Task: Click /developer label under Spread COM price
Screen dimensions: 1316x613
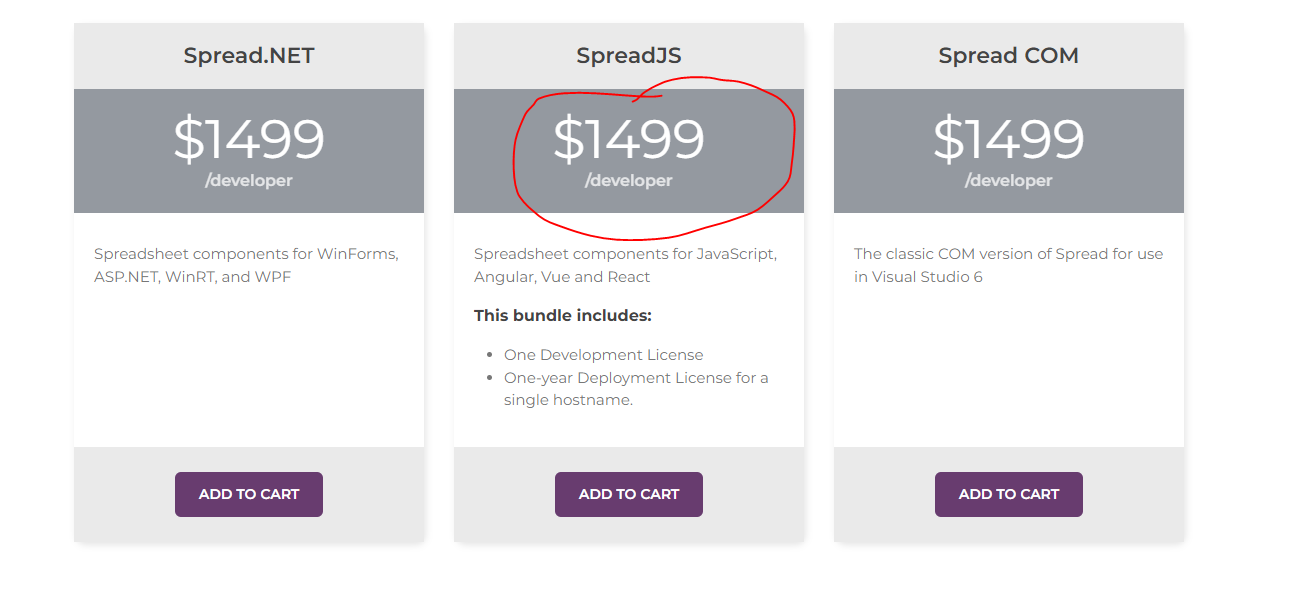Action: tap(1009, 181)
